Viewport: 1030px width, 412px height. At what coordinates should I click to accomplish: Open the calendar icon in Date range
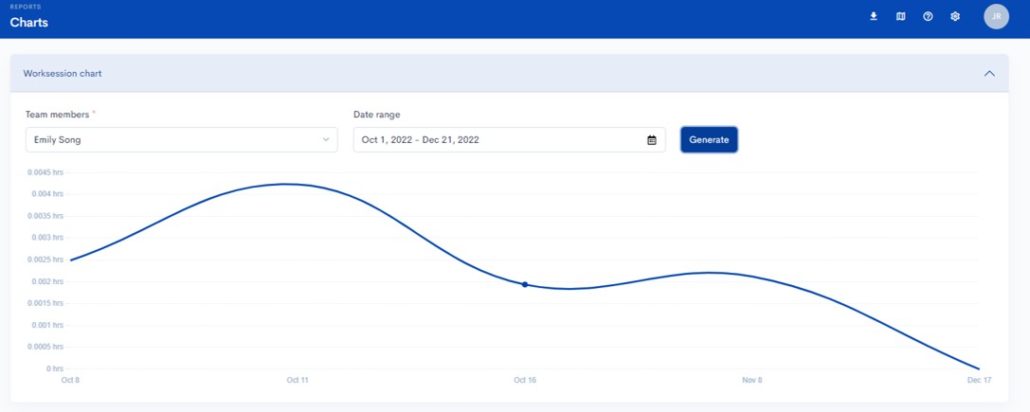(651, 140)
